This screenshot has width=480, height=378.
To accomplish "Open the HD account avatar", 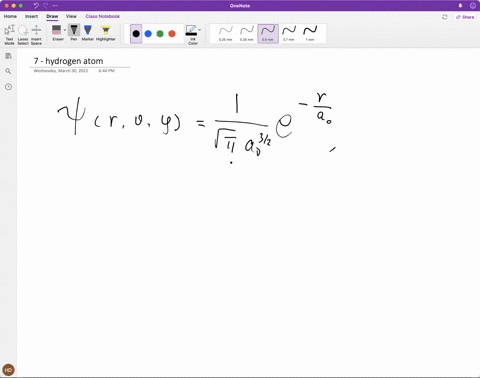I will tap(8, 370).
